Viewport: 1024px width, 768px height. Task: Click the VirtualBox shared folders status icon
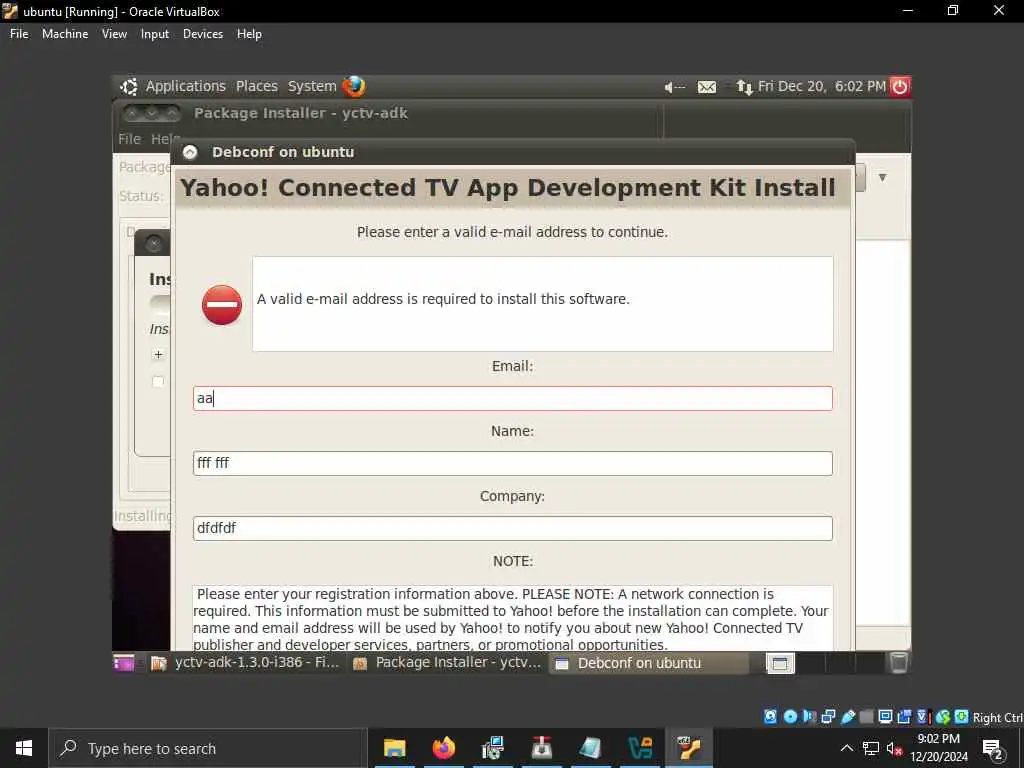867,717
